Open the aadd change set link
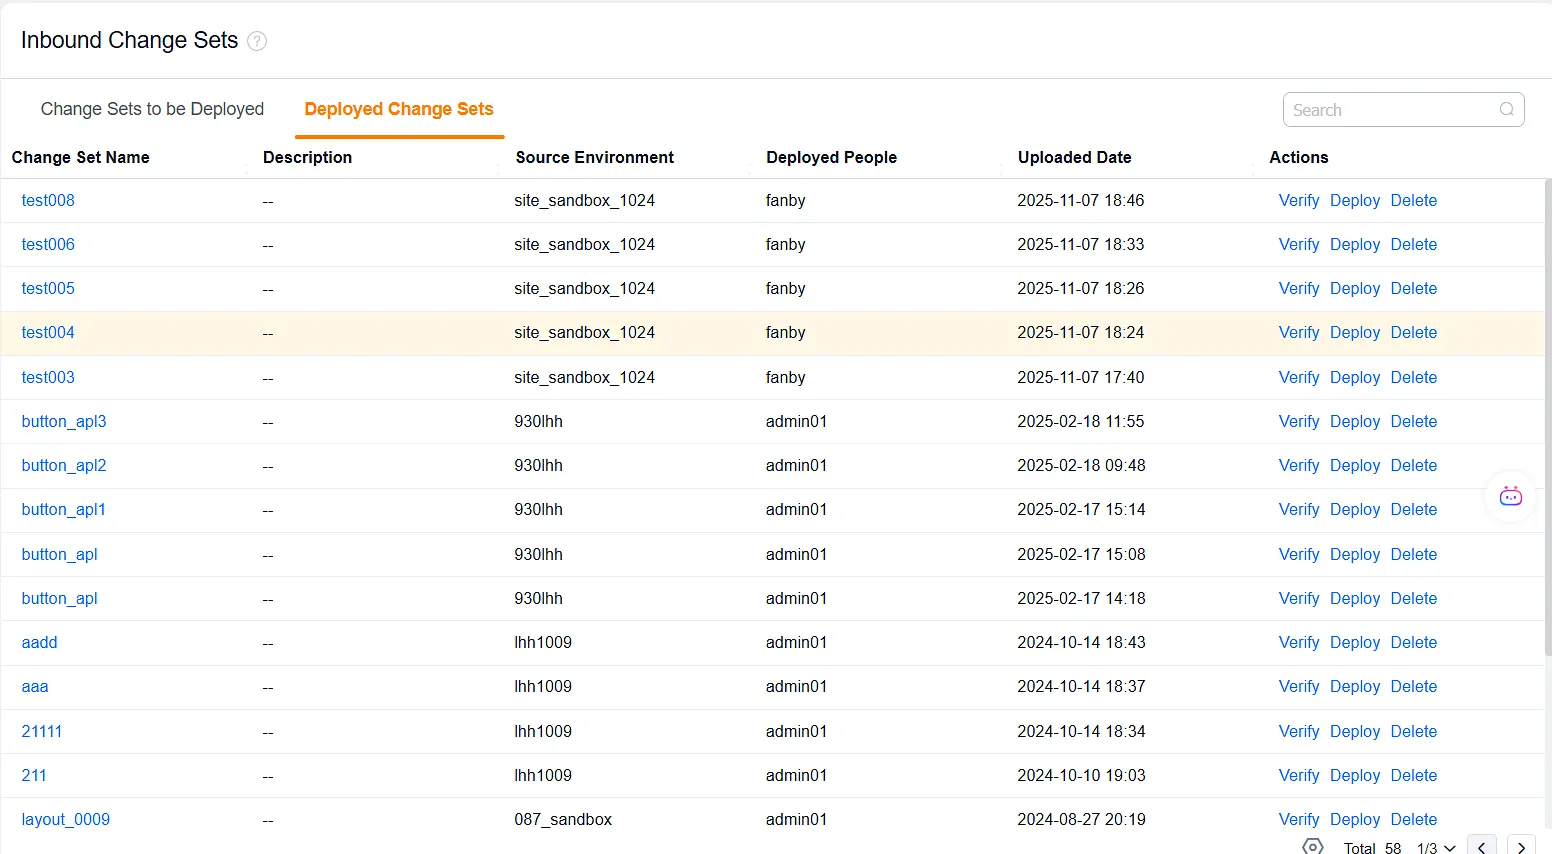Screen dimensions: 1552x854 coord(39,642)
